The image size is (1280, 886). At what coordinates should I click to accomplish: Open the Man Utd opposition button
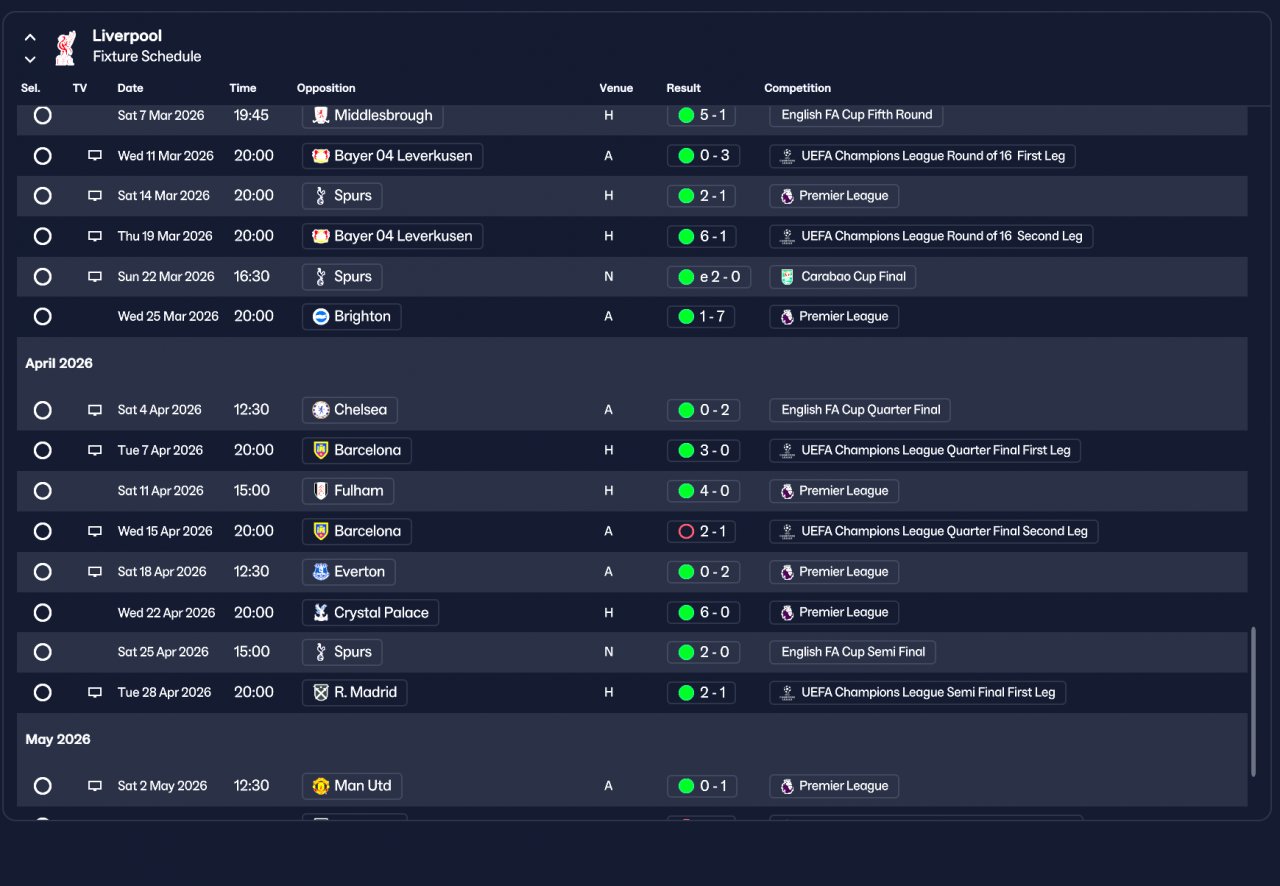[352, 786]
